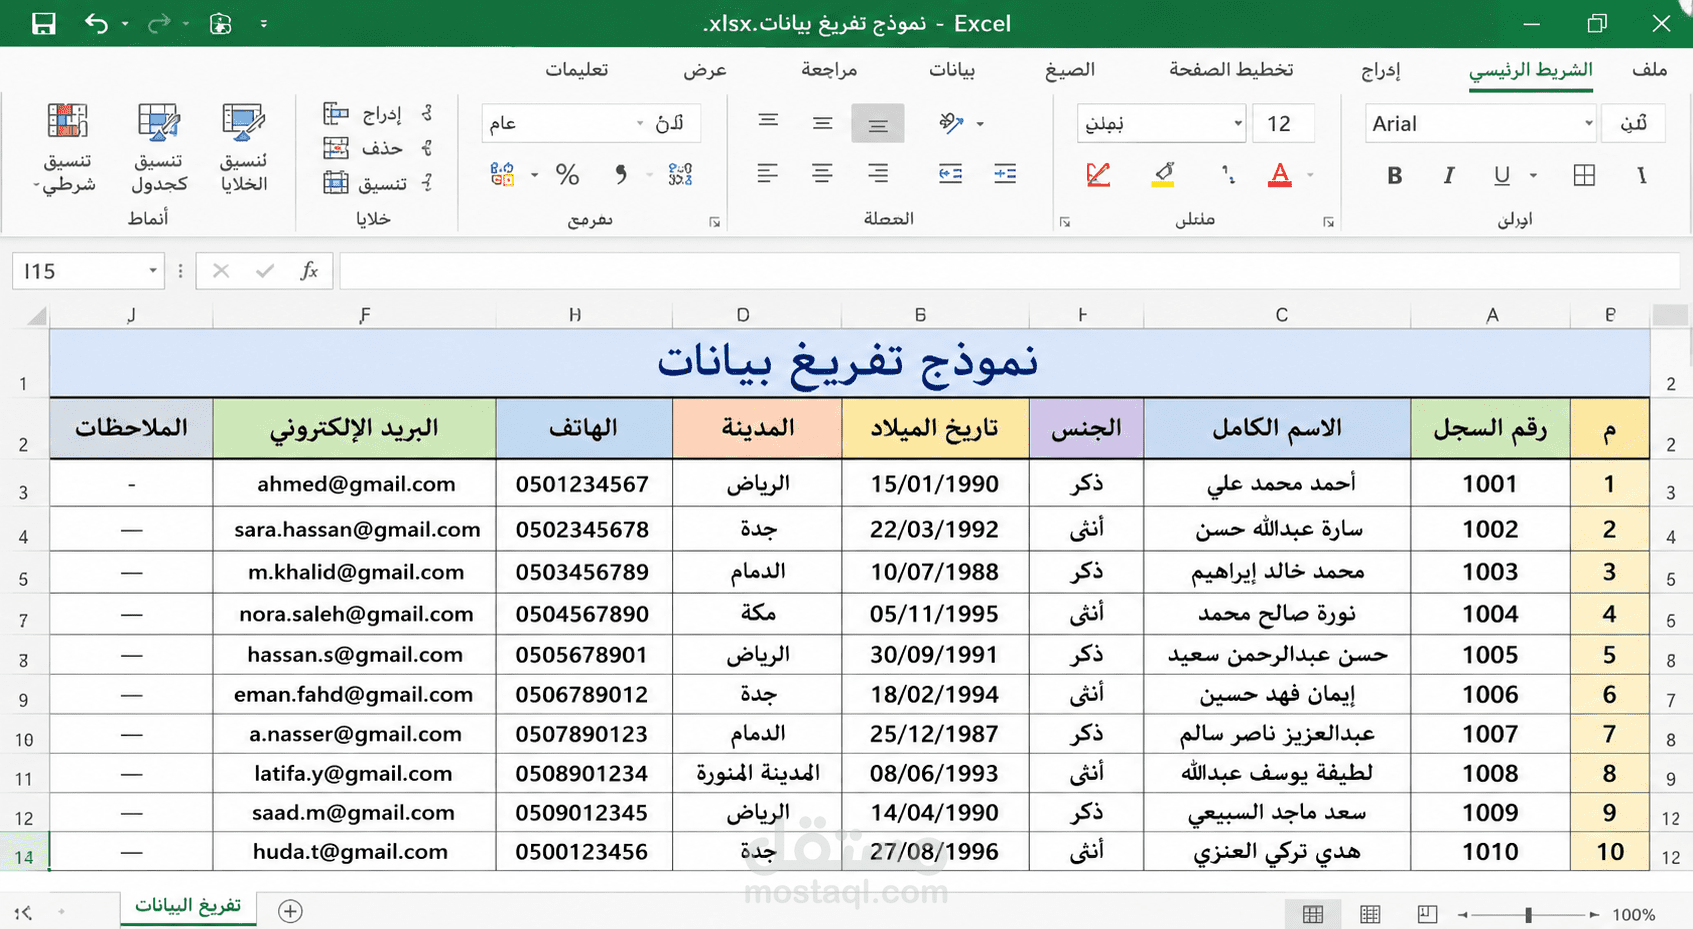Open Customize Quick Access Toolbar dropdown
1693x929 pixels.
[264, 23]
